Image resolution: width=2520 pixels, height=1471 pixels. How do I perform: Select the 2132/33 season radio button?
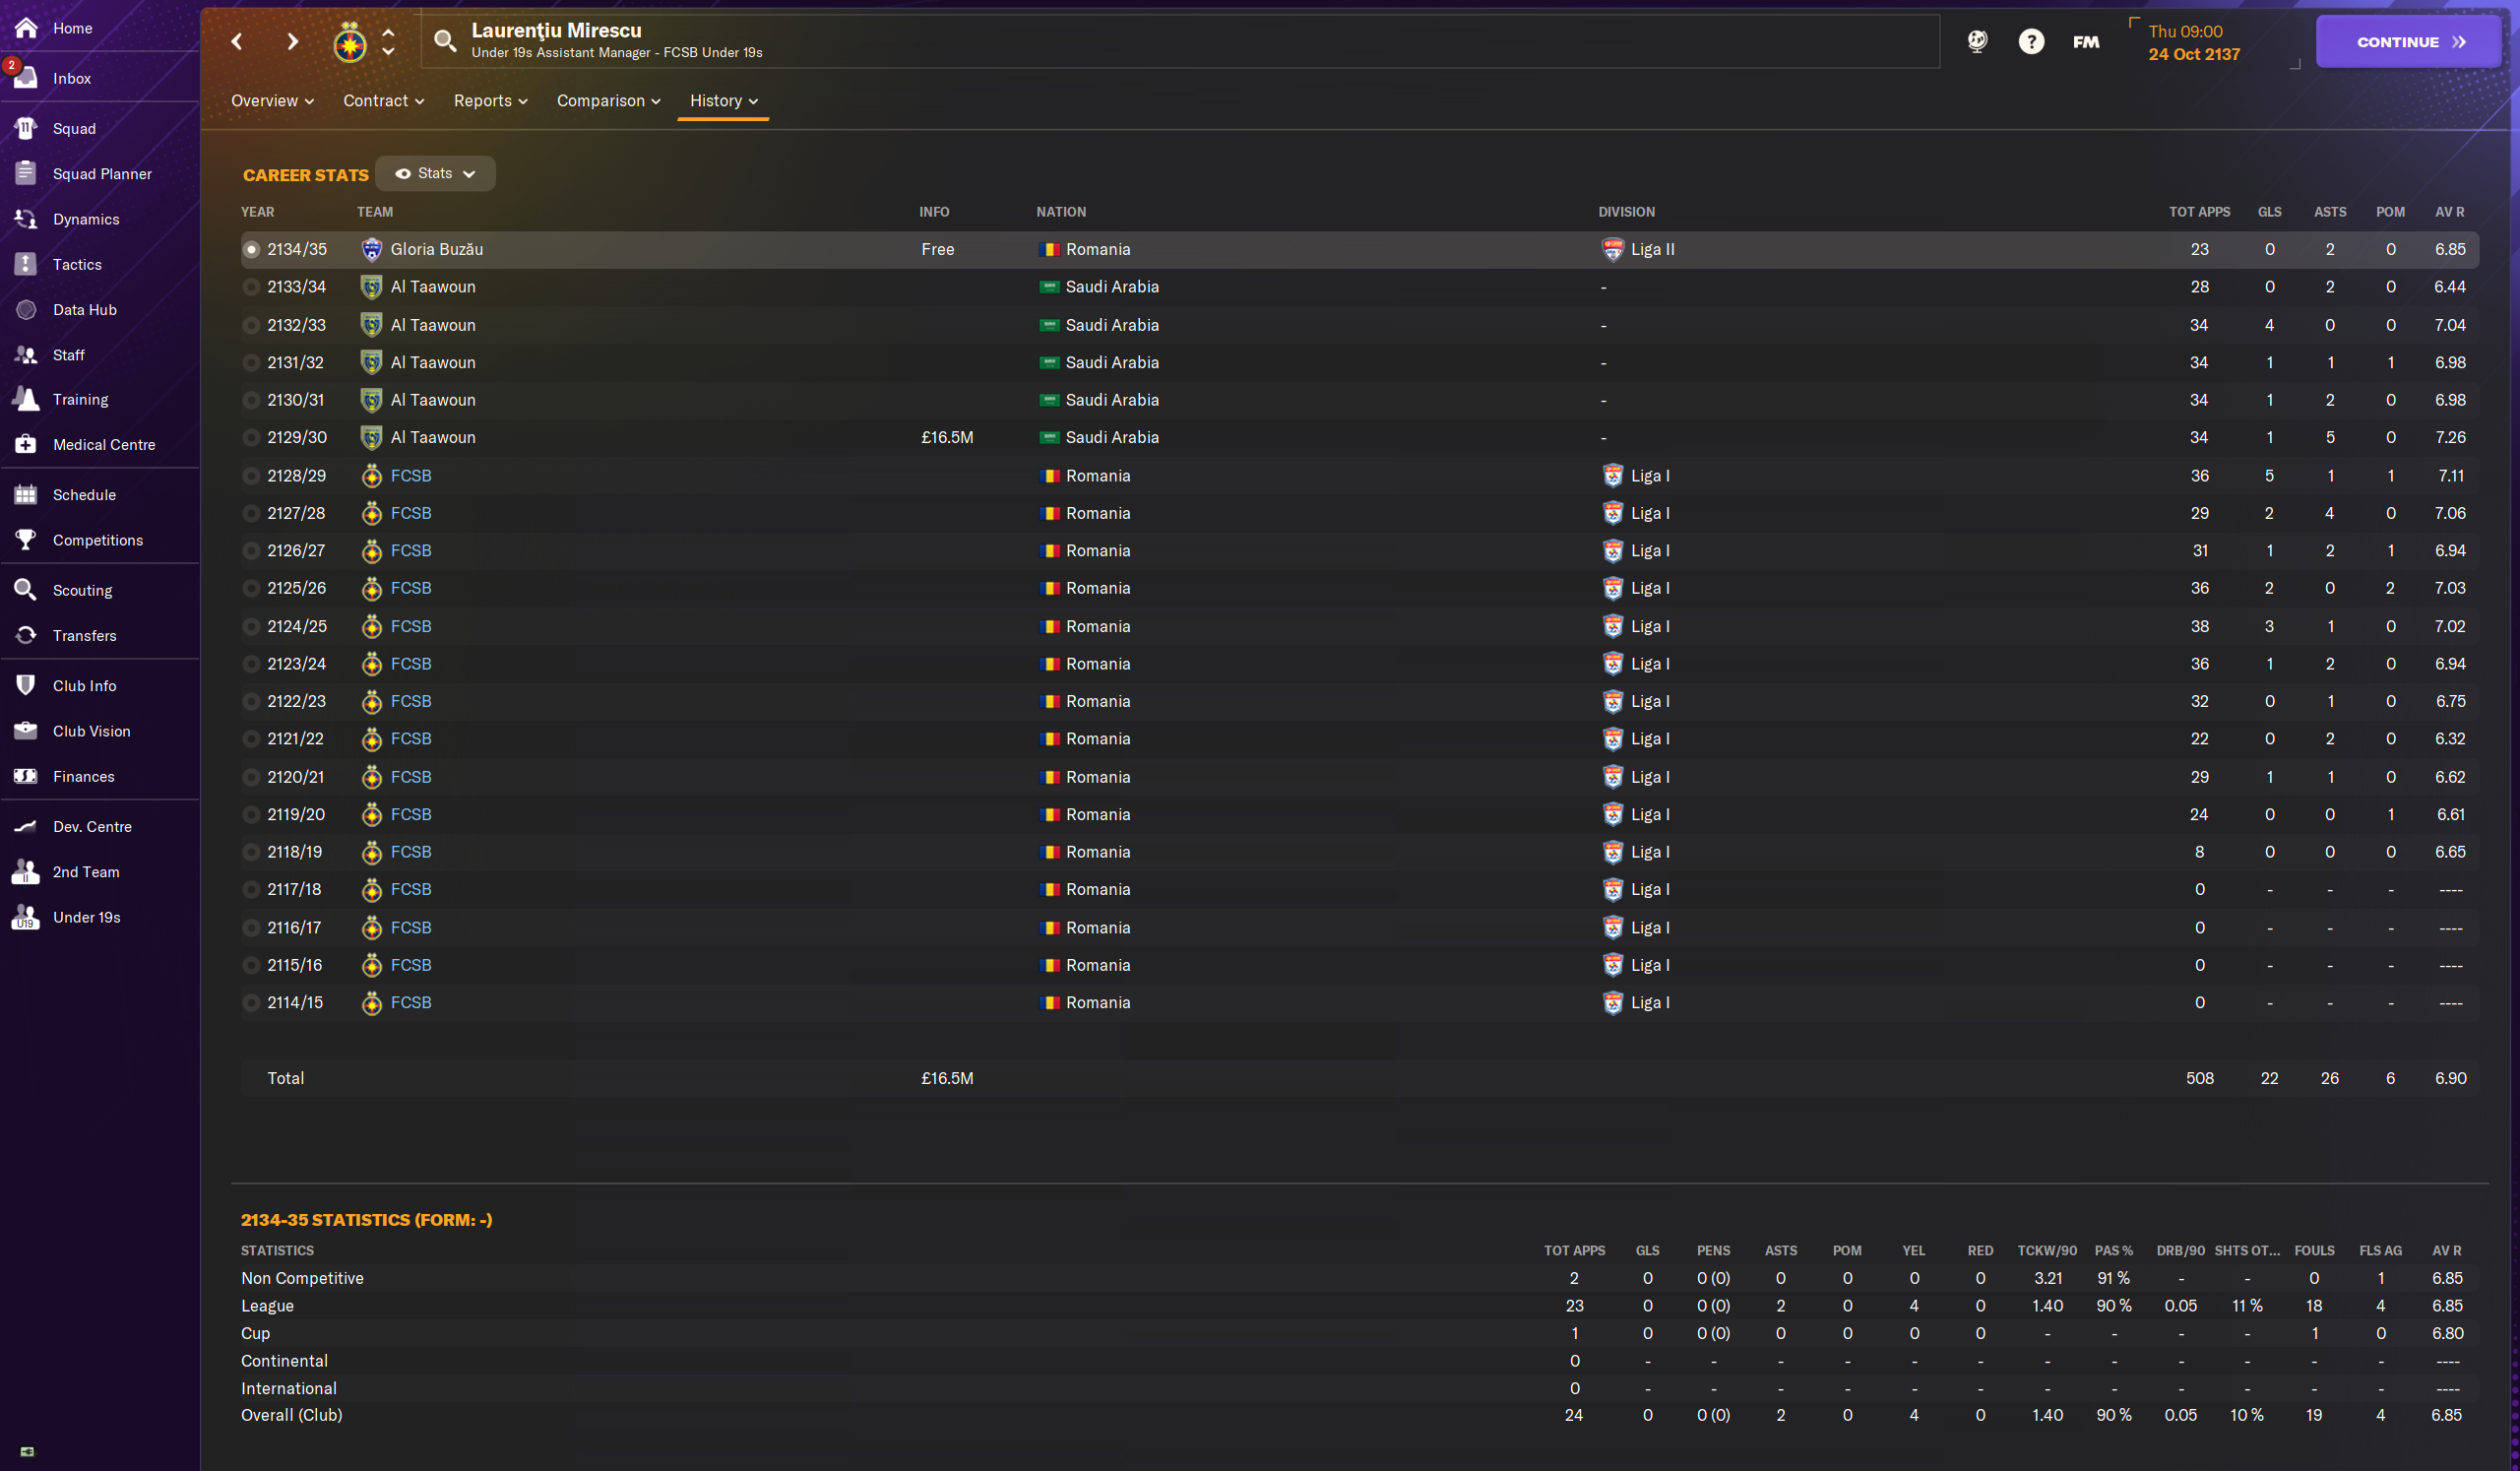251,325
